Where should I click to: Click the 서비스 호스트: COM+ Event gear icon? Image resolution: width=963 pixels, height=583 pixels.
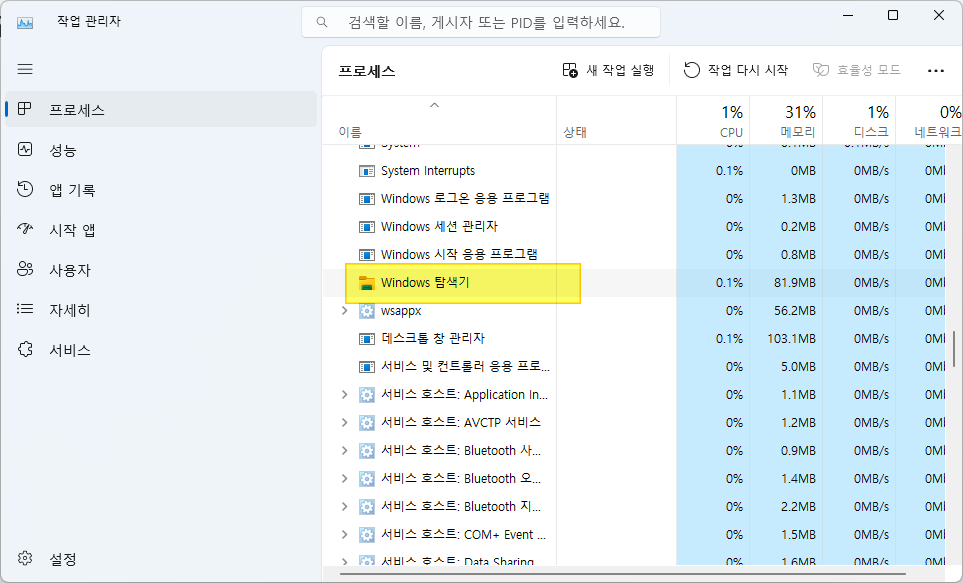(x=367, y=534)
